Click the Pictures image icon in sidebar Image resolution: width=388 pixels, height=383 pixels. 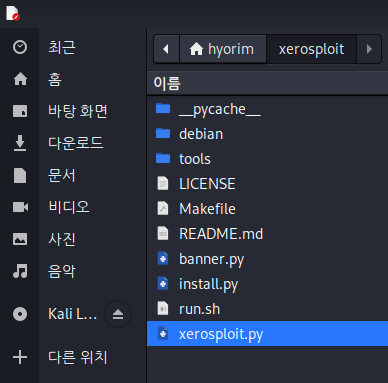click(x=20, y=239)
